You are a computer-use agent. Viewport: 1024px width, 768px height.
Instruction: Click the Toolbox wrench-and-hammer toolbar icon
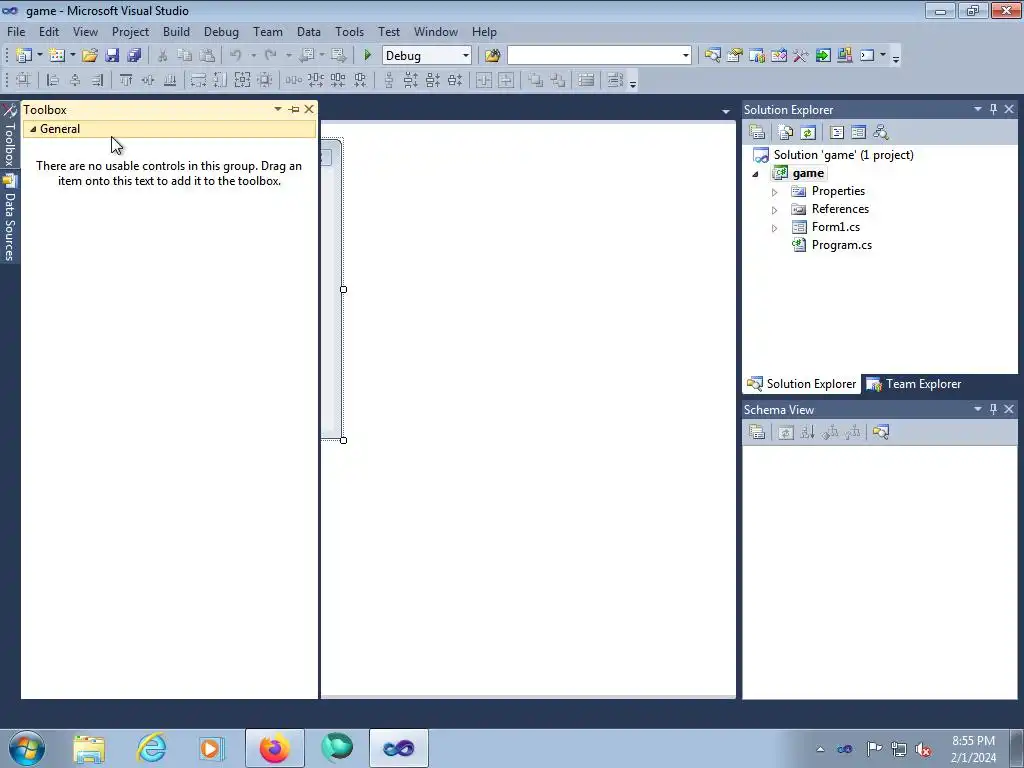pos(801,56)
